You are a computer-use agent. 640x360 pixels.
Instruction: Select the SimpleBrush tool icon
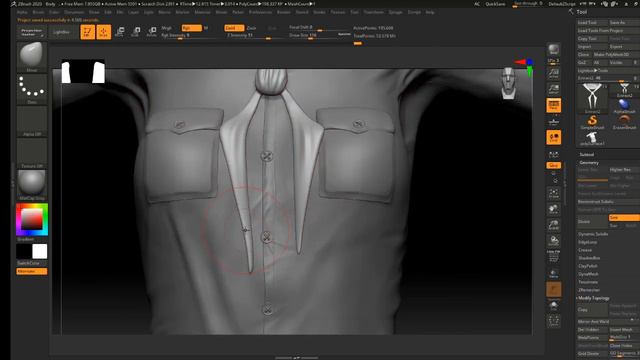(592, 122)
